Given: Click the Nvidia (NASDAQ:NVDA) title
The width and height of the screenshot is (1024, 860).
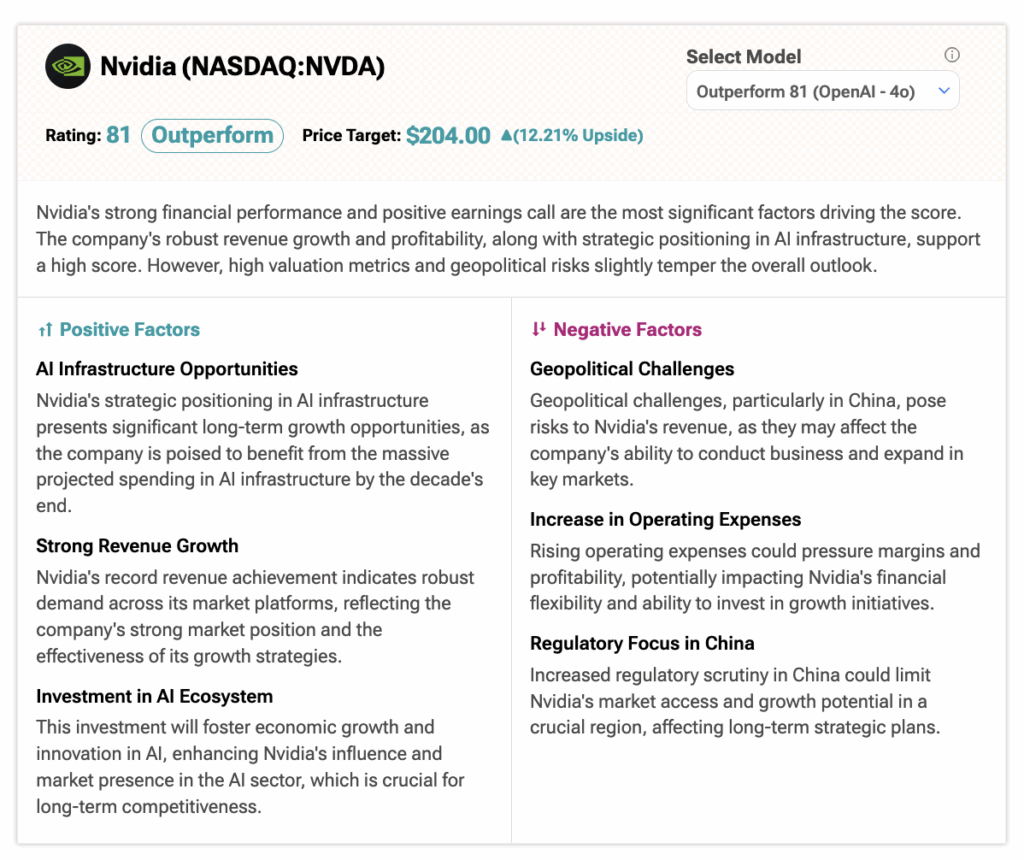Looking at the screenshot, I should [x=242, y=67].
